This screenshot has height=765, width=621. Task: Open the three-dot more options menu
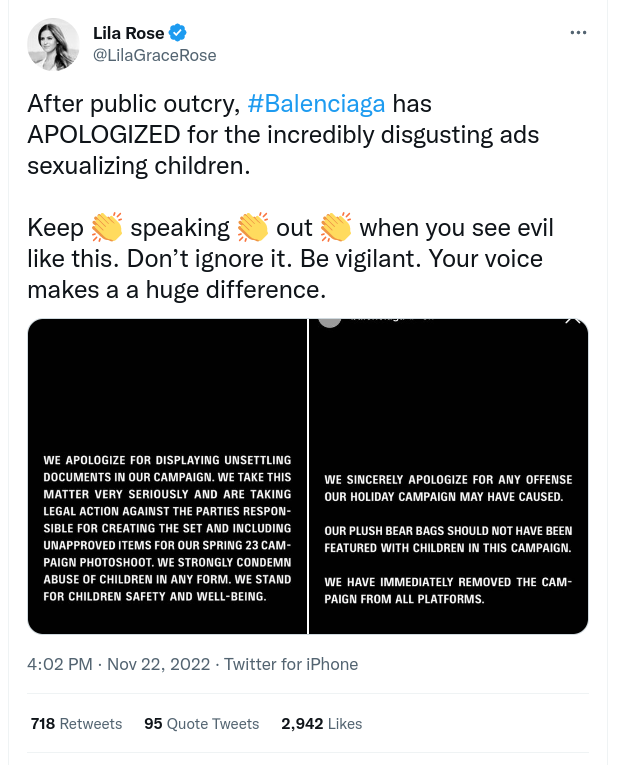(x=578, y=32)
